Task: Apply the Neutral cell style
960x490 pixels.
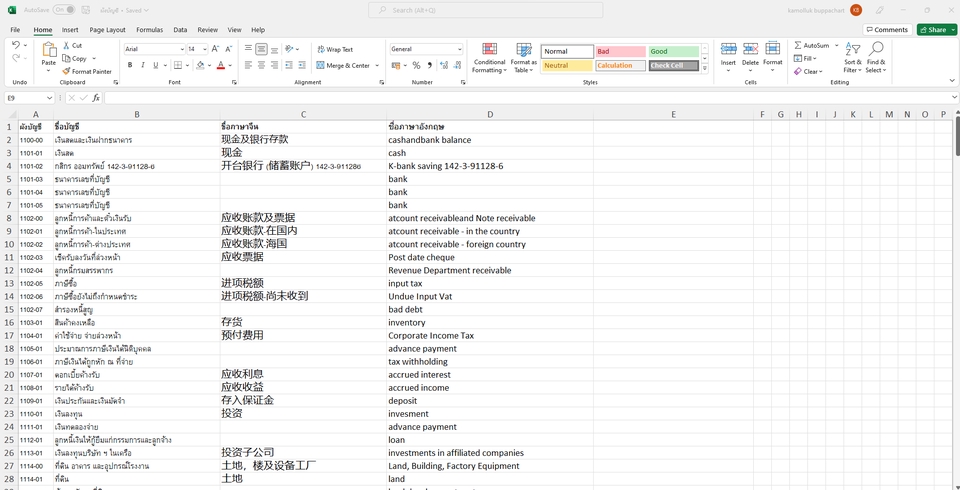Action: [x=567, y=66]
